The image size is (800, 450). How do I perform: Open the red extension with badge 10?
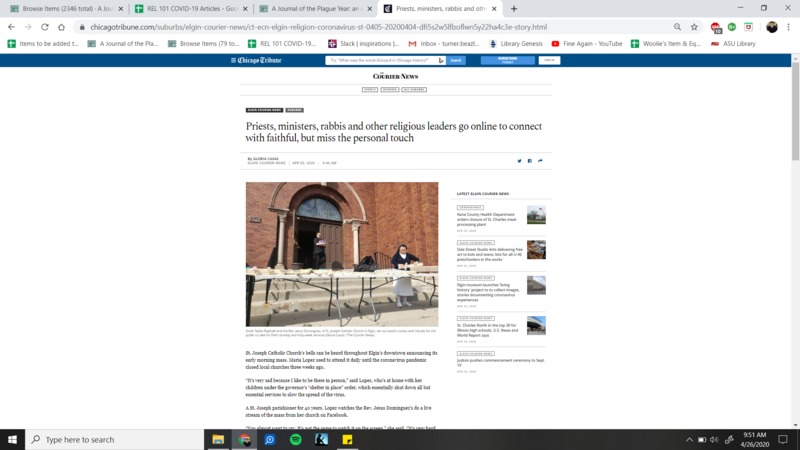click(716, 28)
